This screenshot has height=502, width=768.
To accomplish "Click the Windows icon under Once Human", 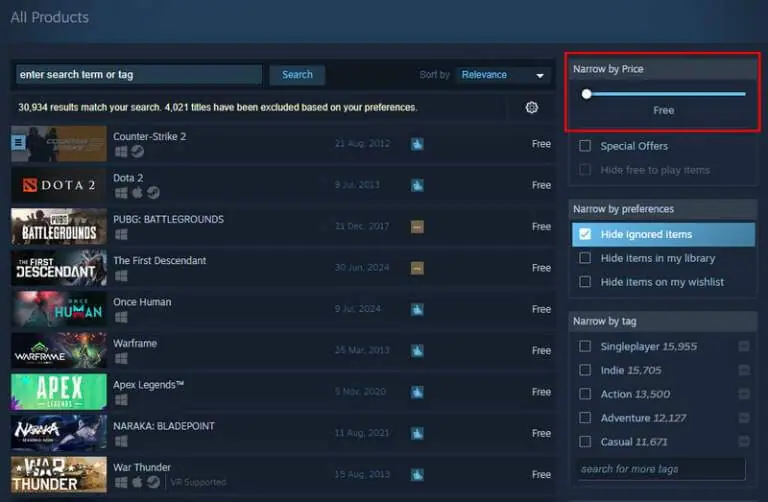I will pos(121,317).
